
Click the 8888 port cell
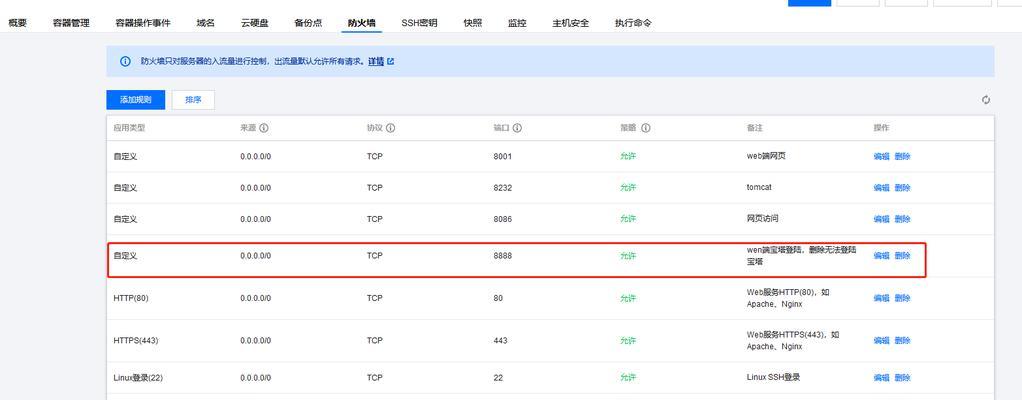coord(503,256)
